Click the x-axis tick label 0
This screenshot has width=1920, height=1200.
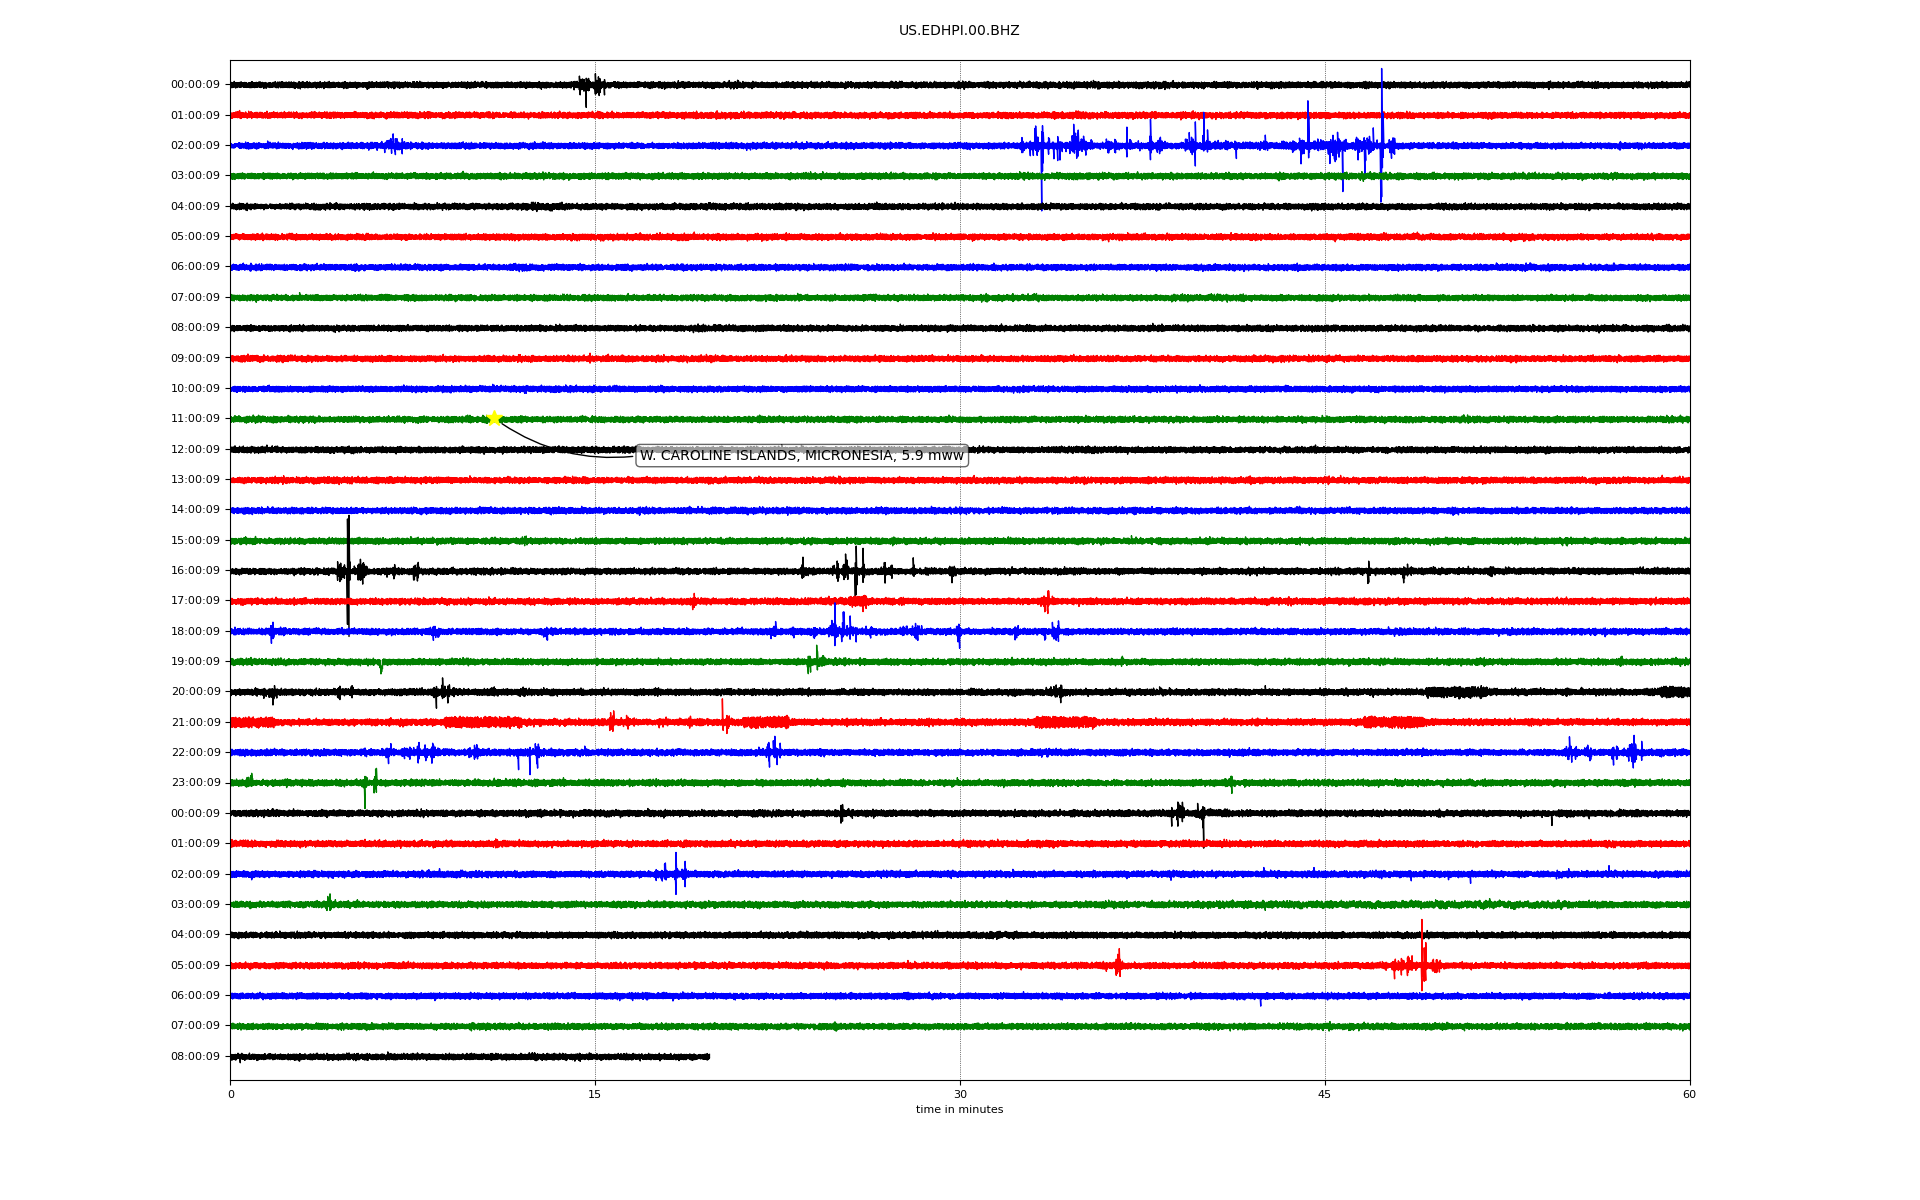tap(231, 1094)
